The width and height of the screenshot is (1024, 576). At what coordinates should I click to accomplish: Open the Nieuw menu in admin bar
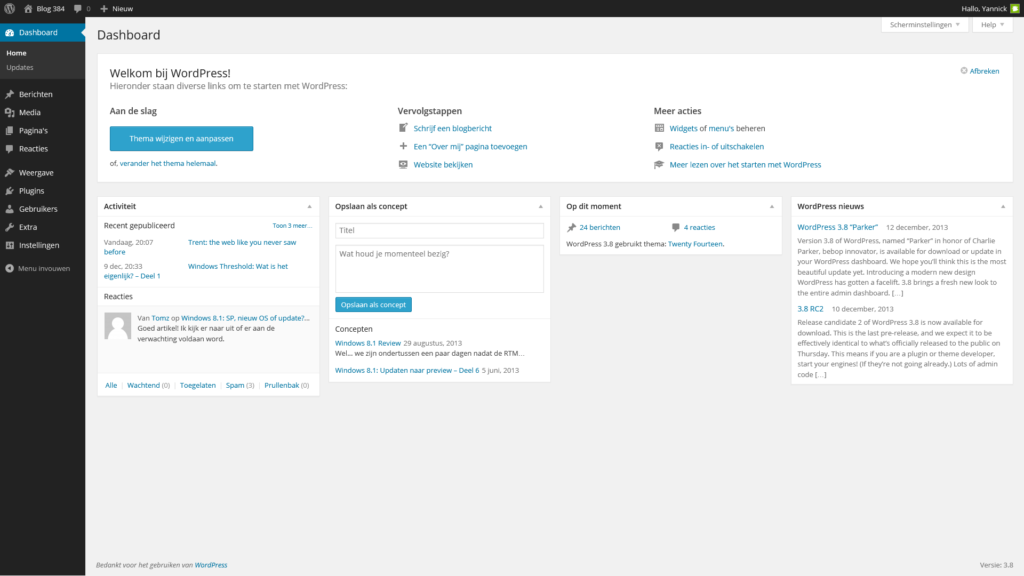click(116, 8)
